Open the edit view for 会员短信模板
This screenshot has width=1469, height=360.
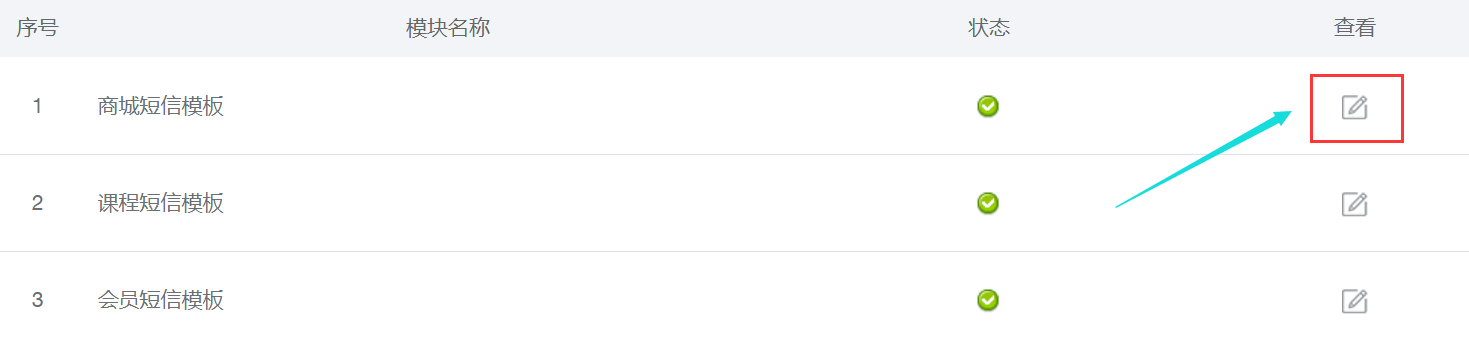coord(1354,301)
